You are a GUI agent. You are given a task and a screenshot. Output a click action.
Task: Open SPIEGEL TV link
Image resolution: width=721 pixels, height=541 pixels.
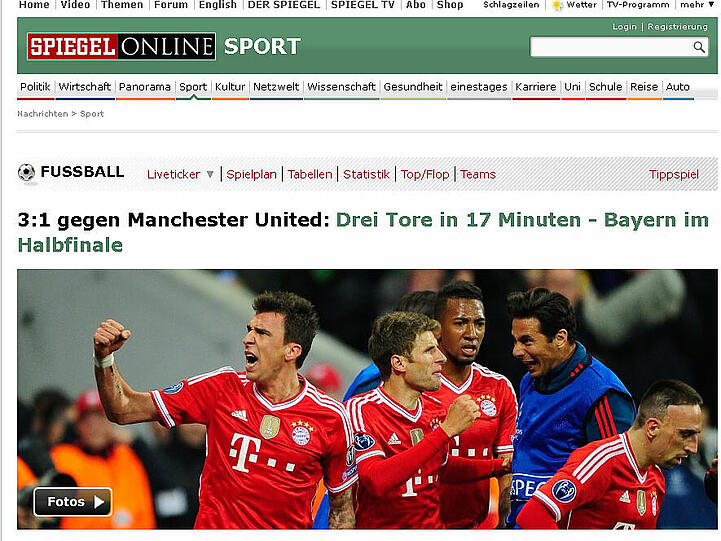click(363, 5)
